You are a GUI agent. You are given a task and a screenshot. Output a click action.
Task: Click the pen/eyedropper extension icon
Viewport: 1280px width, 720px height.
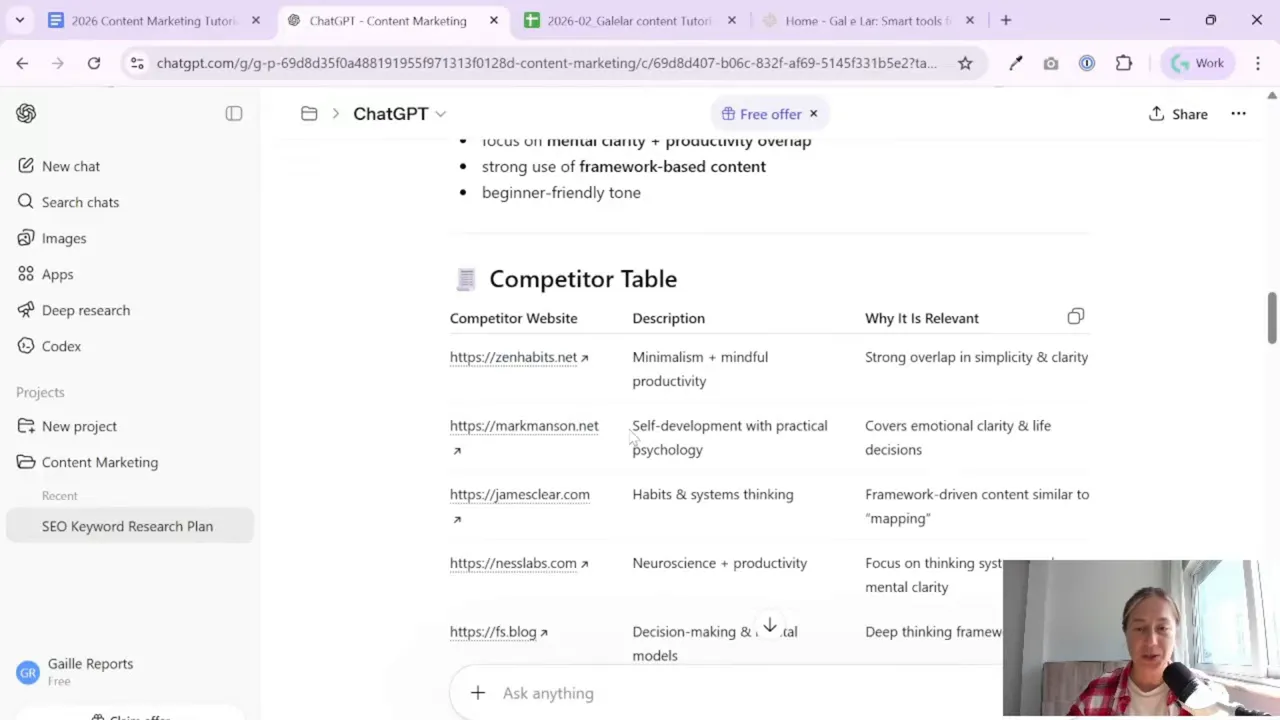[x=1015, y=63]
